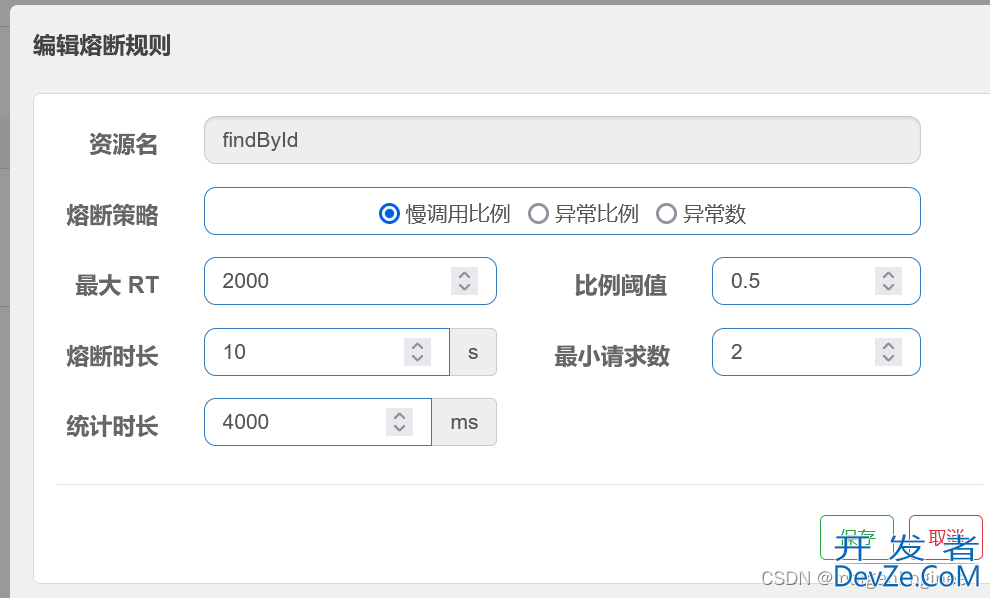Click the 最小请求数 label
The width and height of the screenshot is (990, 598).
point(612,356)
